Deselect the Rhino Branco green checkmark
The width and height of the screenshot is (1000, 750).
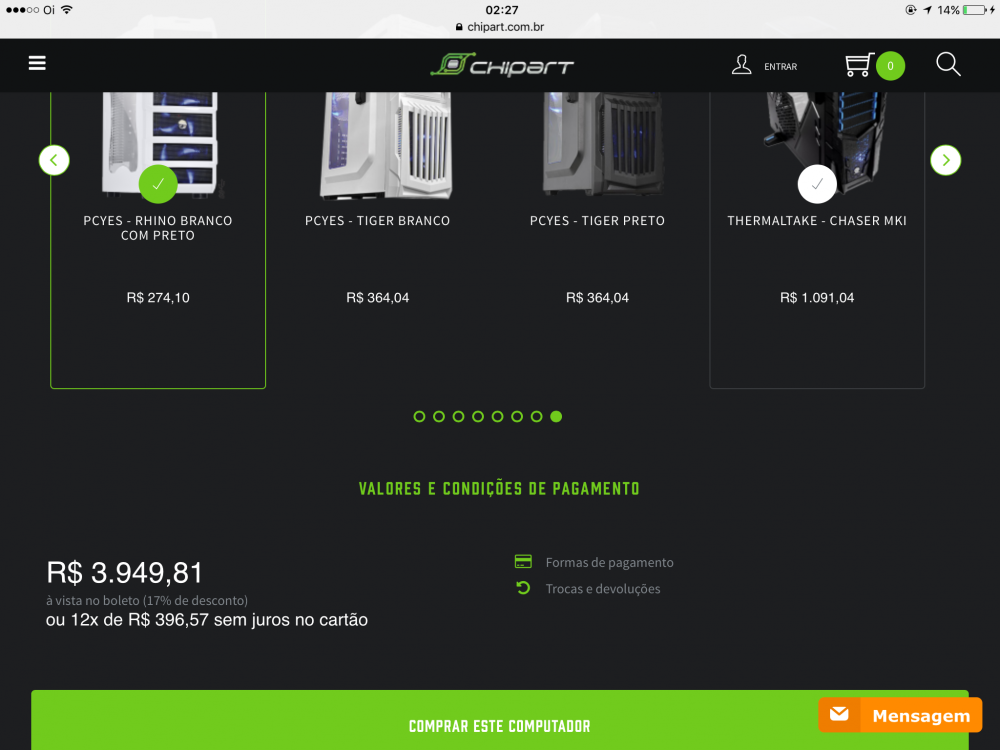158,184
